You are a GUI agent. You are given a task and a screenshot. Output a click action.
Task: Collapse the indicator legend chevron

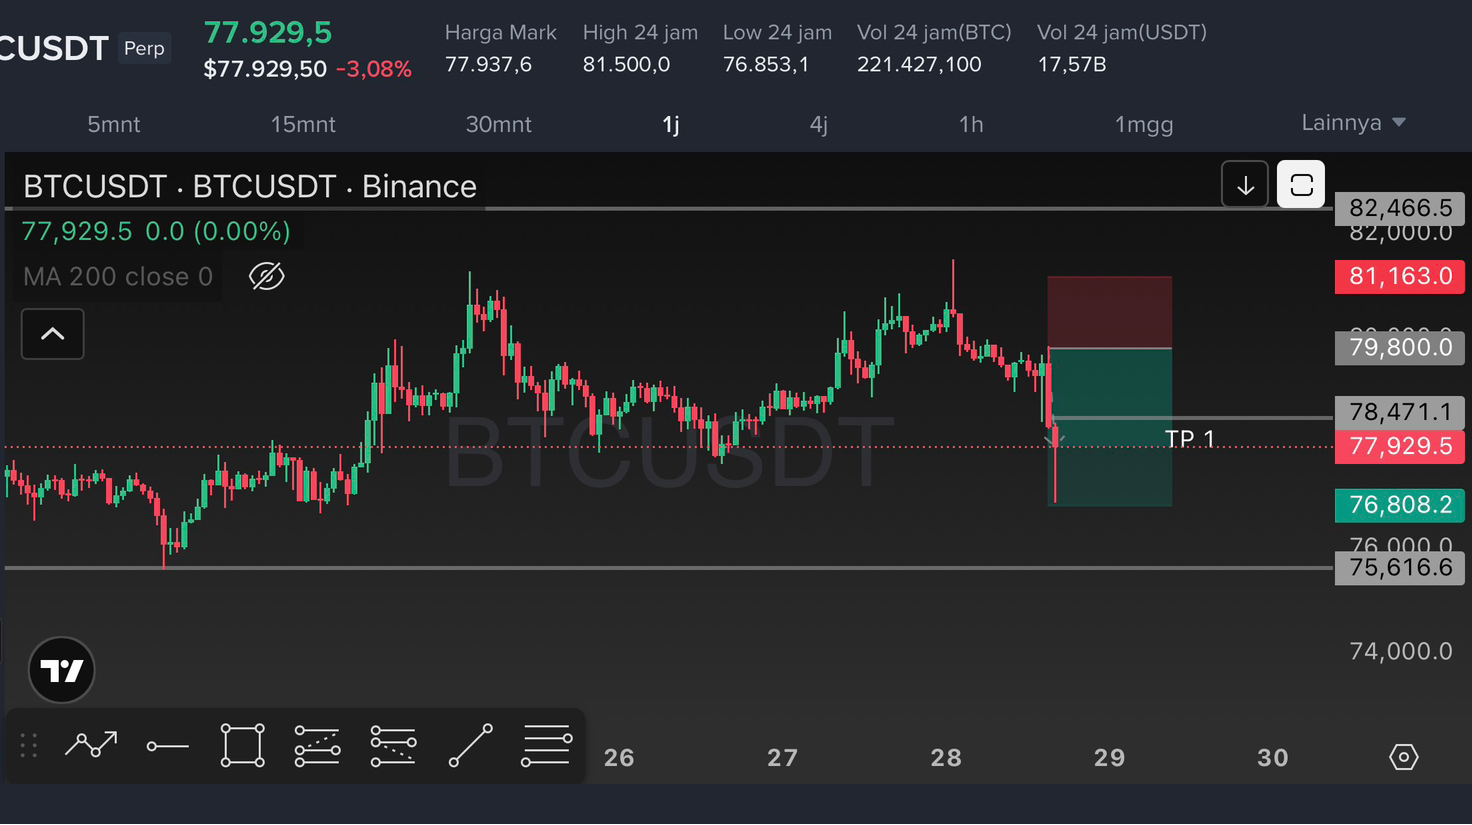(53, 334)
